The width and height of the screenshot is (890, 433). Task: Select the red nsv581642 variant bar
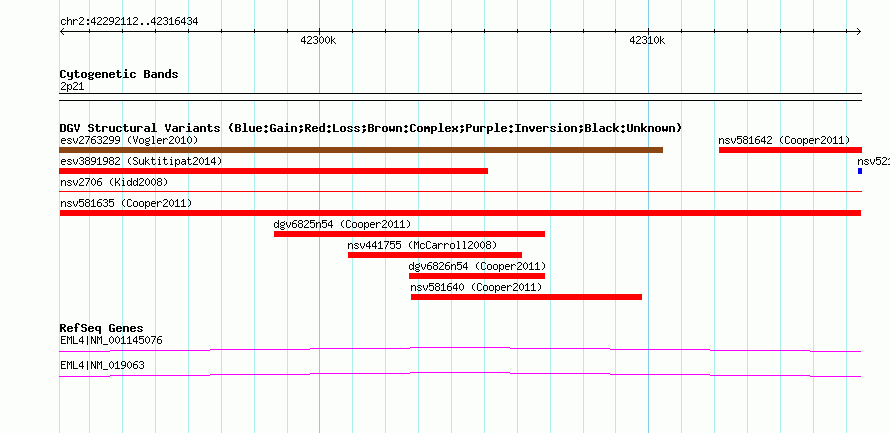tap(790, 150)
